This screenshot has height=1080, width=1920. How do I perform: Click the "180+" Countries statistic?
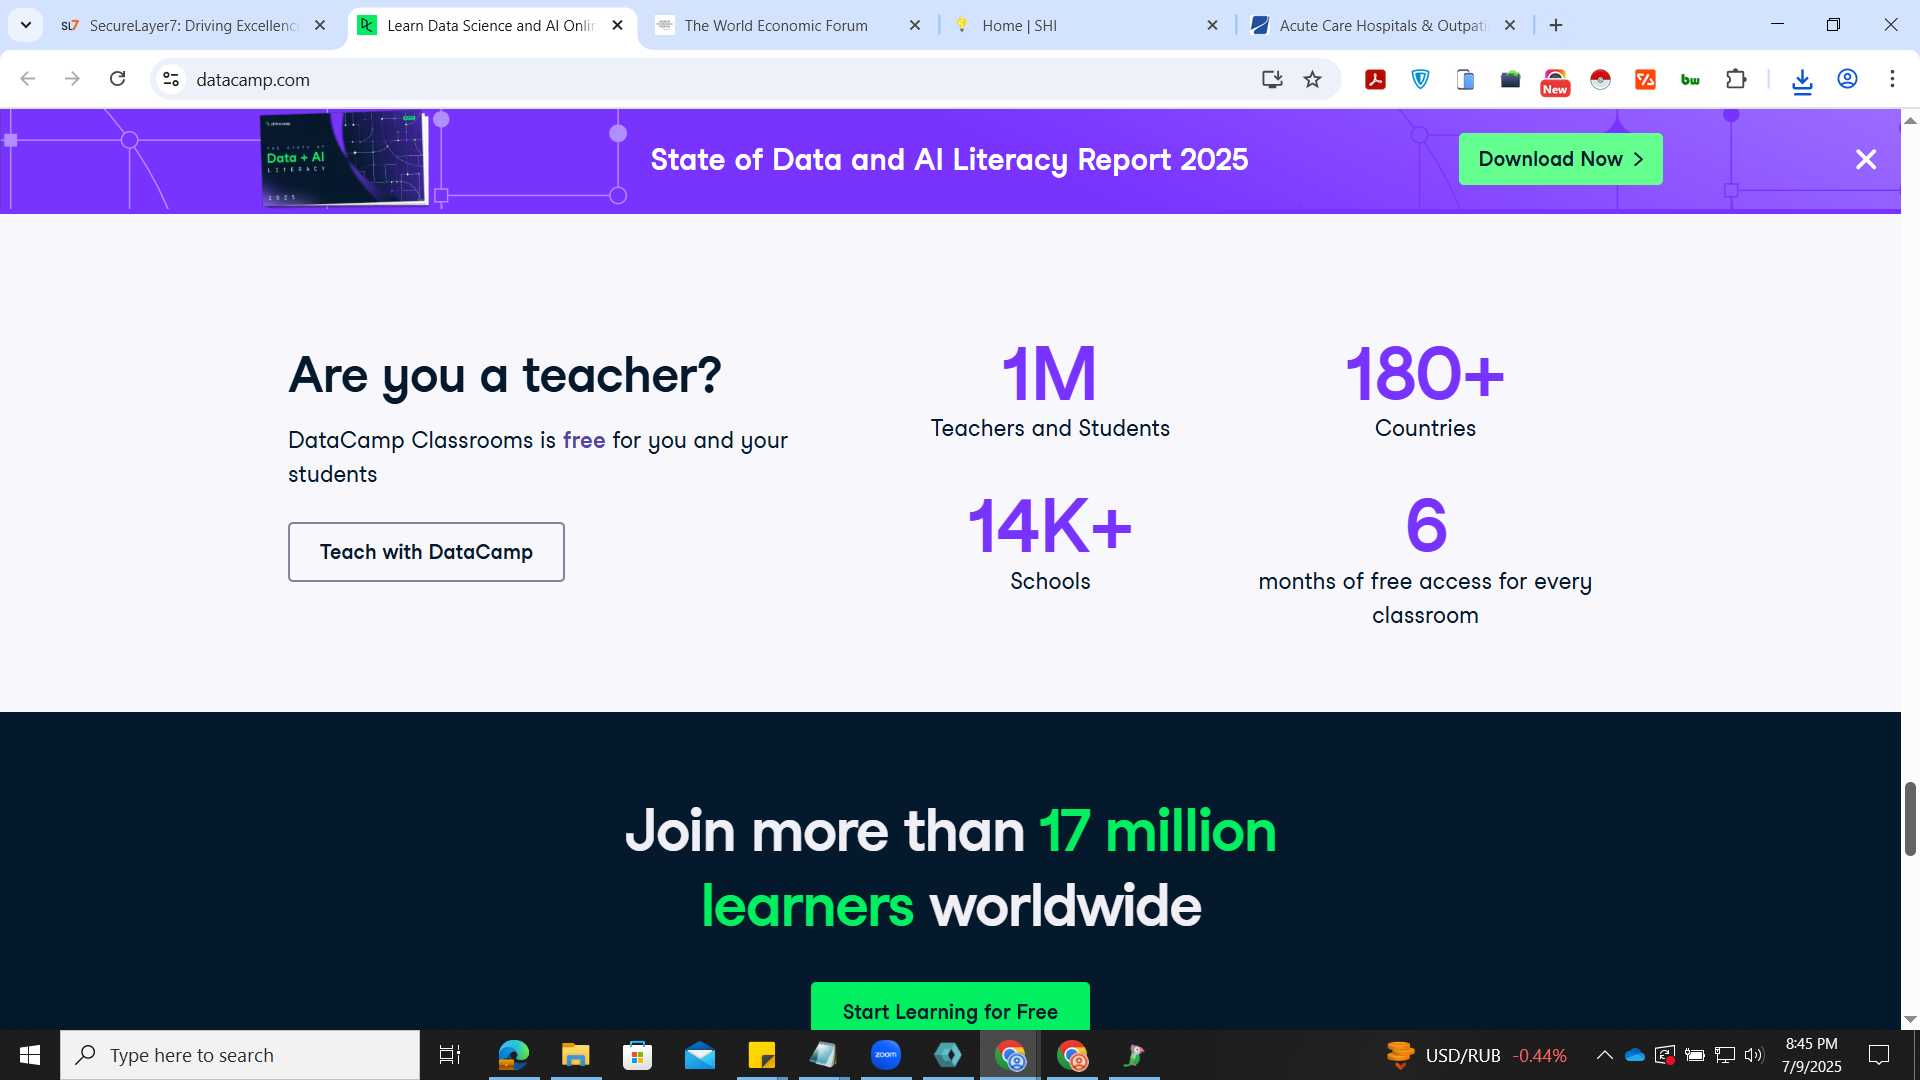tap(1425, 374)
